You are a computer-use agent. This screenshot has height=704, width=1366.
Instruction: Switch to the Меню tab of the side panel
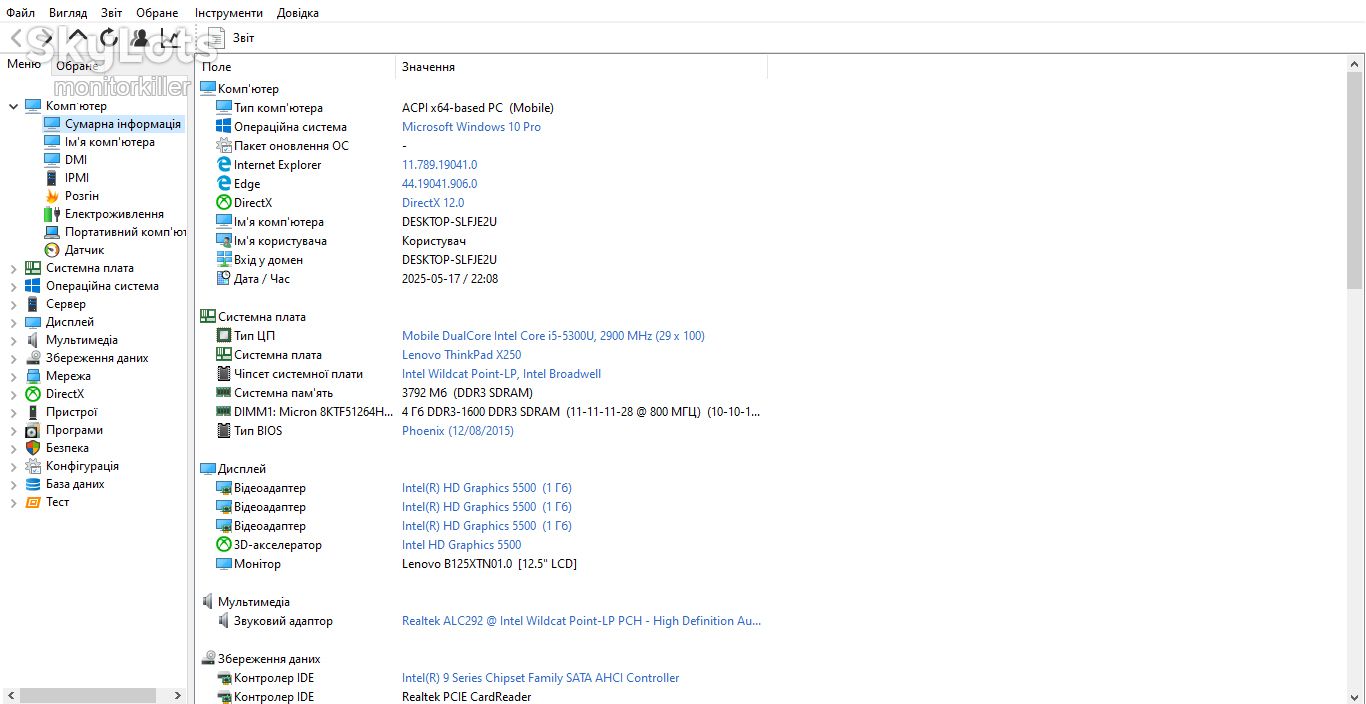(24, 64)
